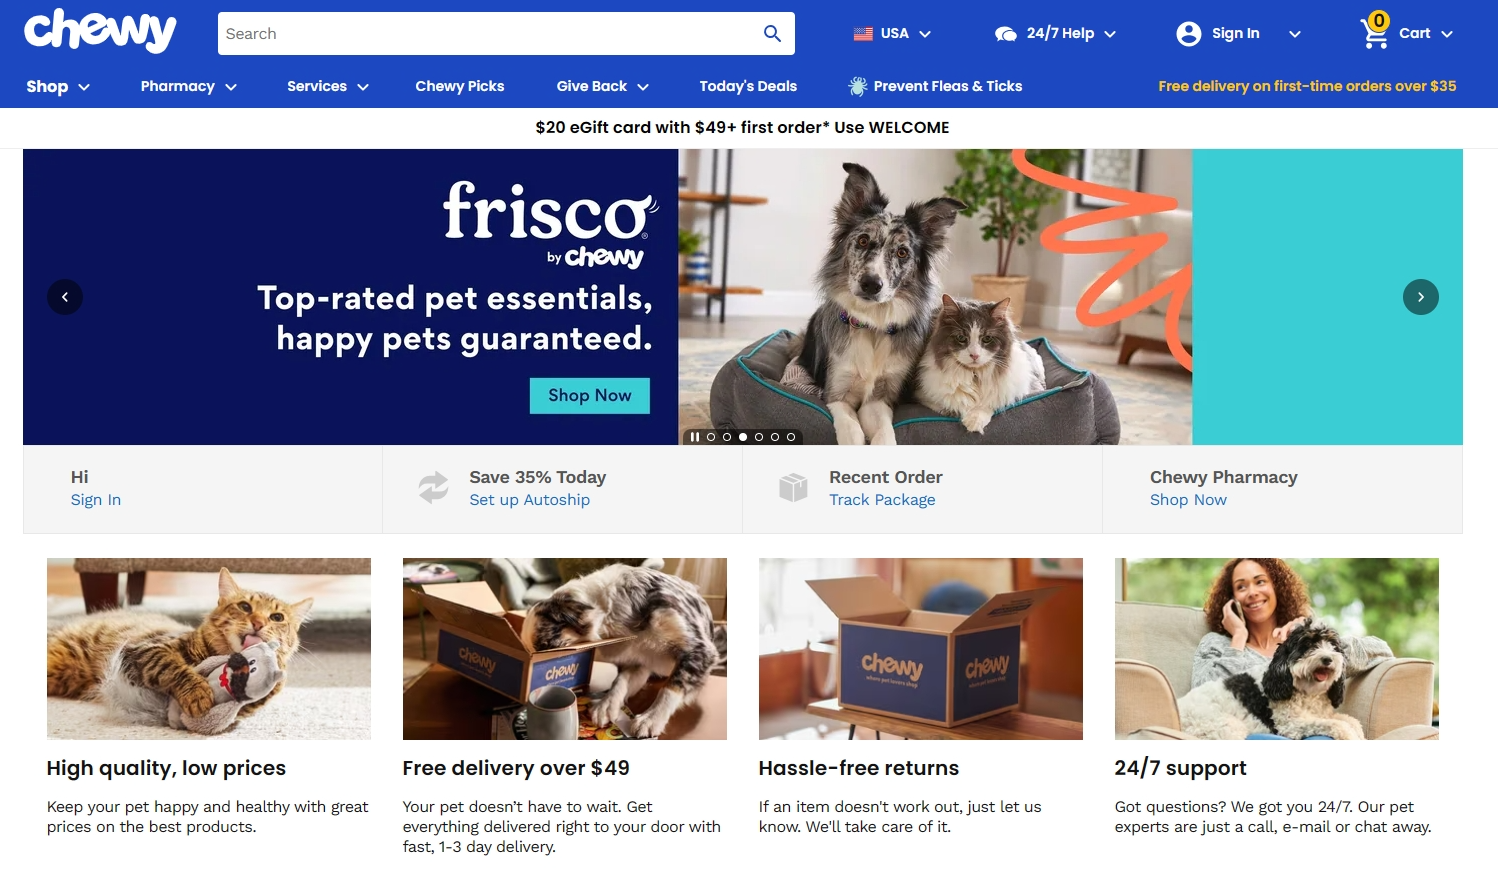Click the Sign In avatar icon

pos(1188,33)
